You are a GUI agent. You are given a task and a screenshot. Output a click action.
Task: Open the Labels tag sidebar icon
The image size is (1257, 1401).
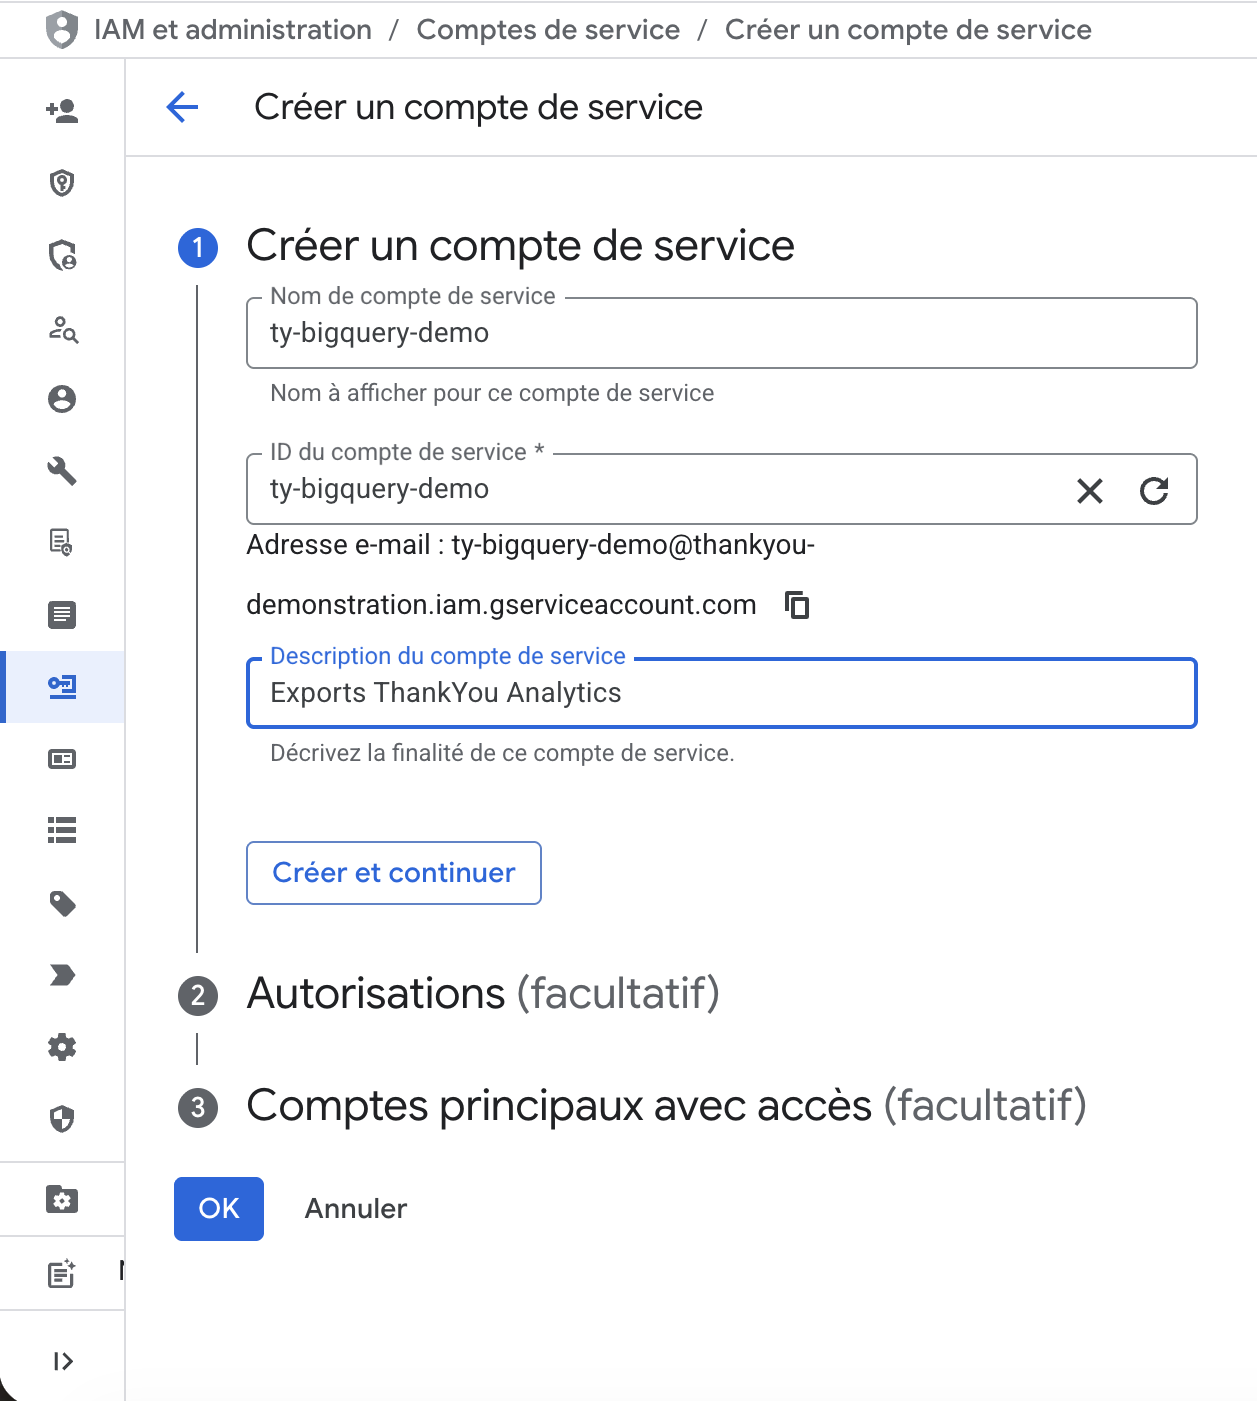click(62, 903)
